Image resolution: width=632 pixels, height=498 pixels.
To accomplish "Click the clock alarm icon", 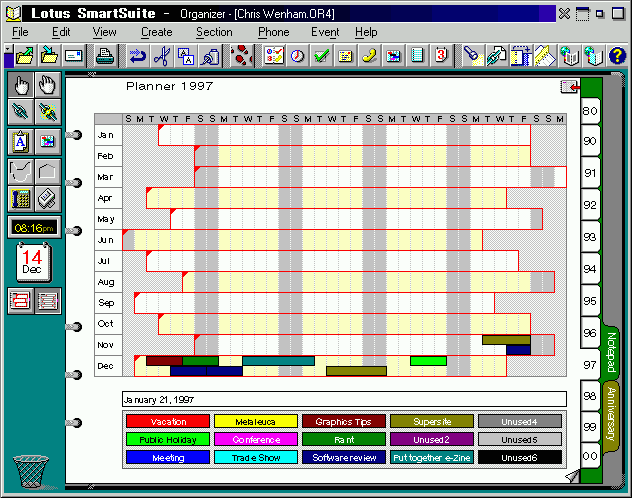I will [297, 55].
